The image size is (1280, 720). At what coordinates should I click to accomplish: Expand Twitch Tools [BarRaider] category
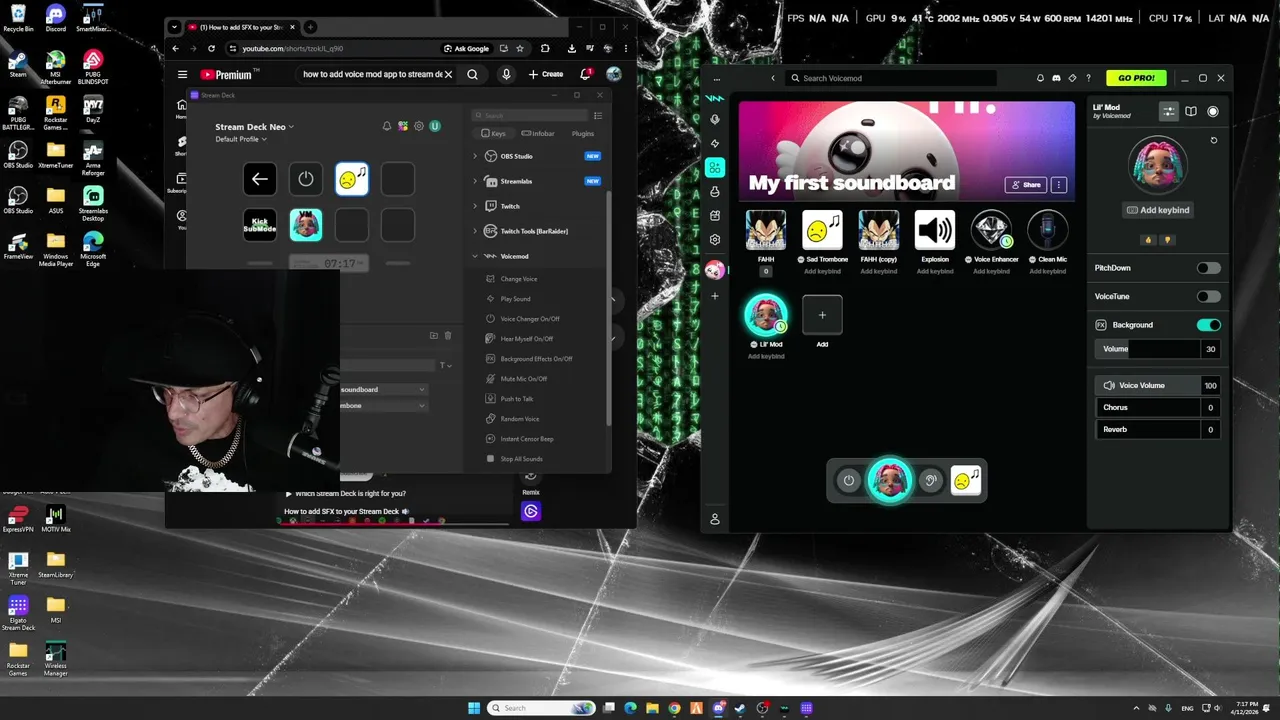pyautogui.click(x=475, y=231)
